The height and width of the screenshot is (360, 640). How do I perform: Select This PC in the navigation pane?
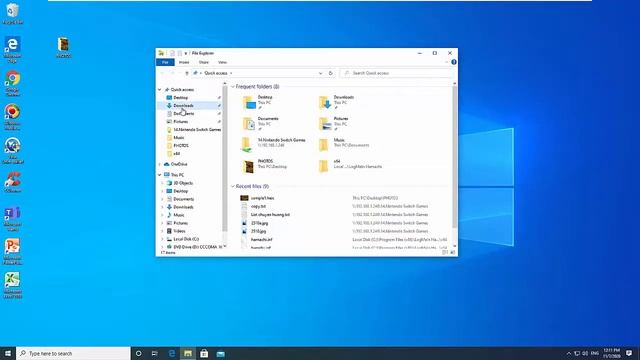coord(178,175)
